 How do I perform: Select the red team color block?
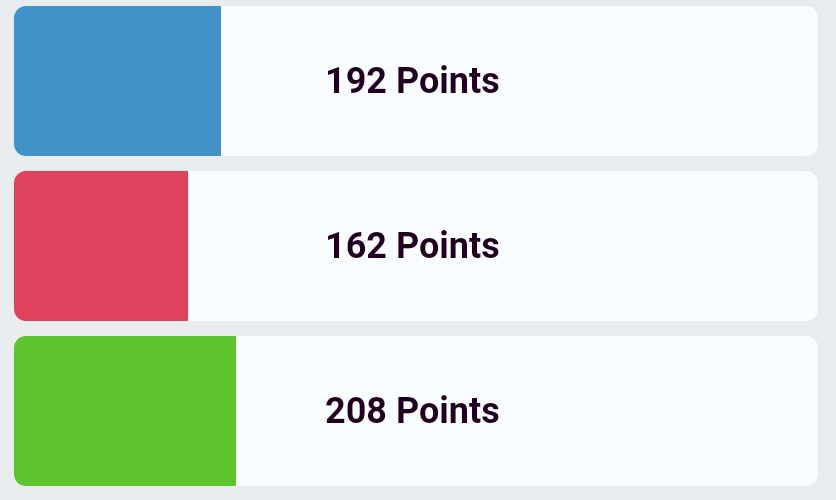point(101,246)
